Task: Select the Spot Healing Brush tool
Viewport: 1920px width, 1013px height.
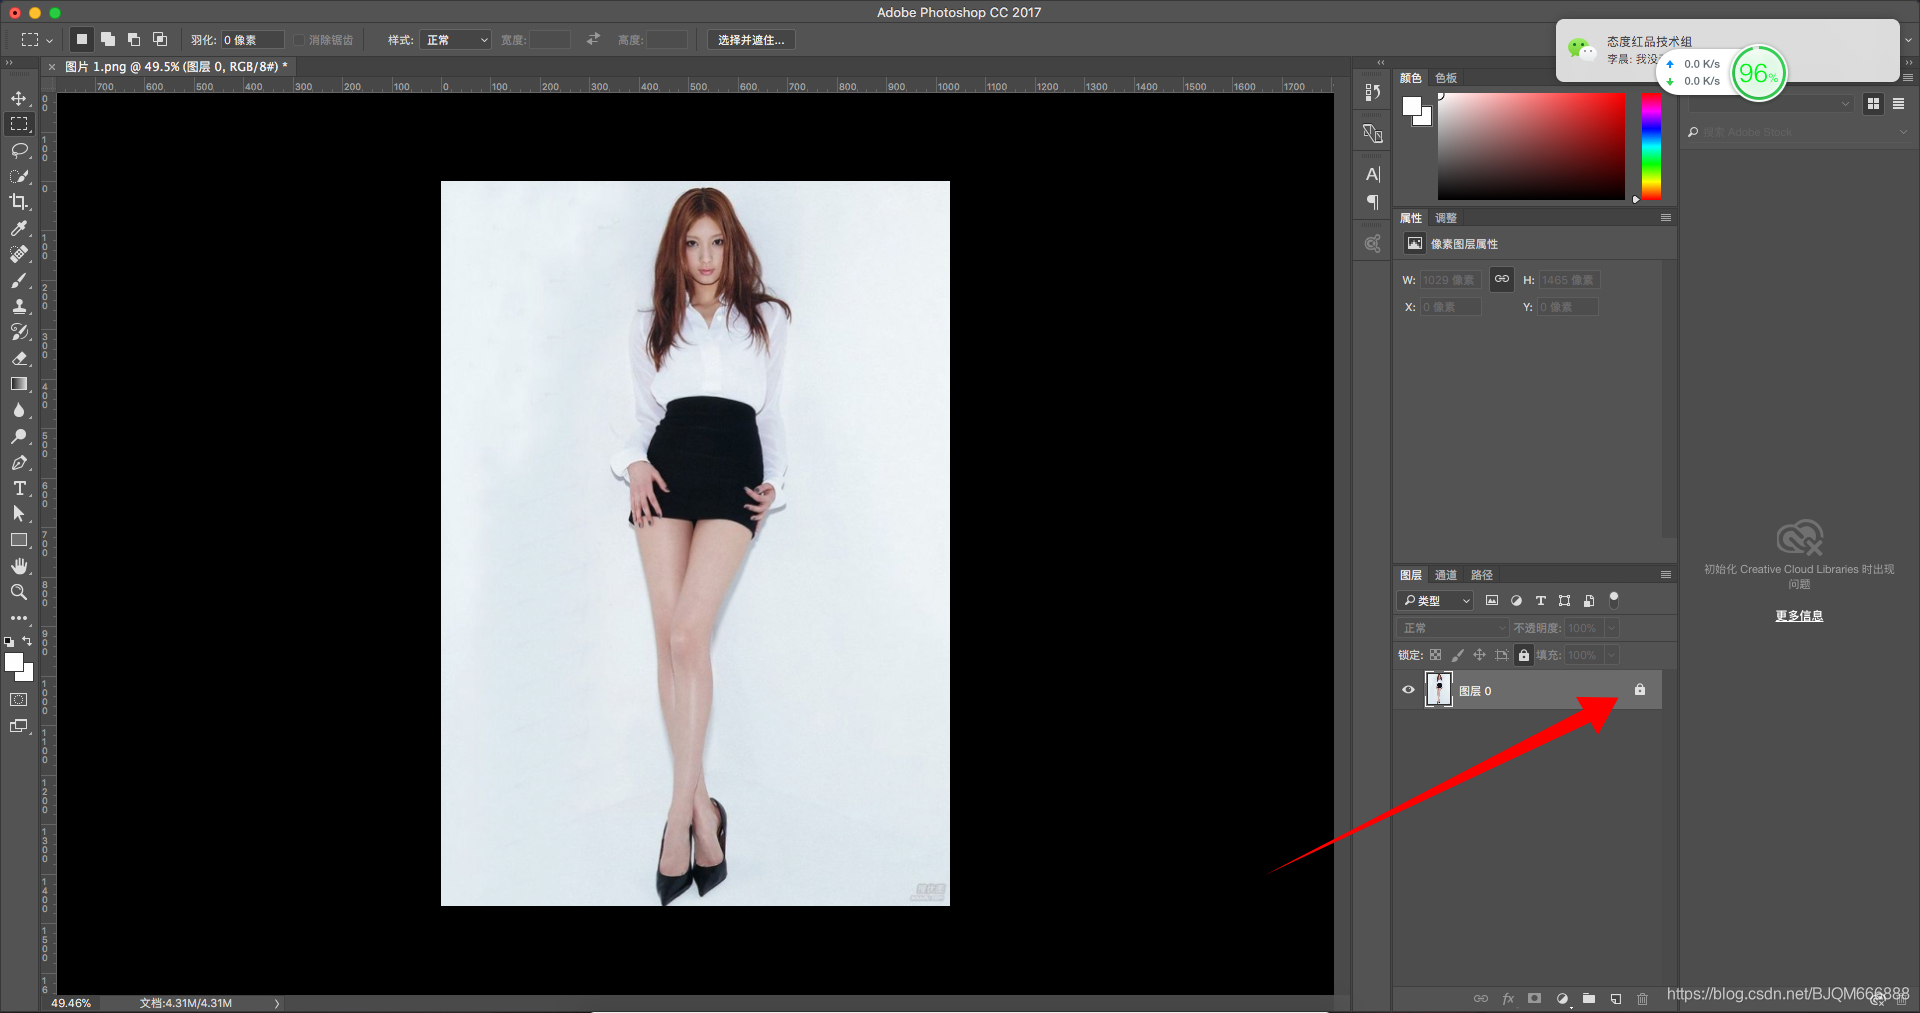Action: 19,254
